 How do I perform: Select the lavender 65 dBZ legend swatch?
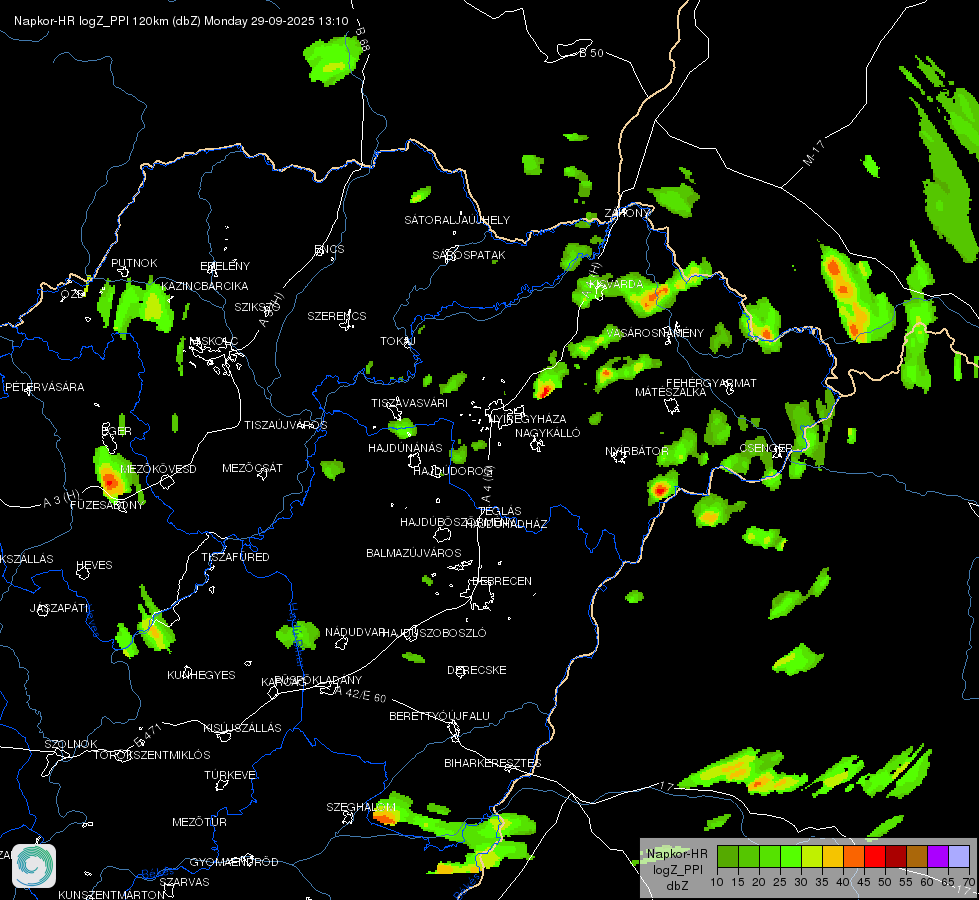point(959,857)
